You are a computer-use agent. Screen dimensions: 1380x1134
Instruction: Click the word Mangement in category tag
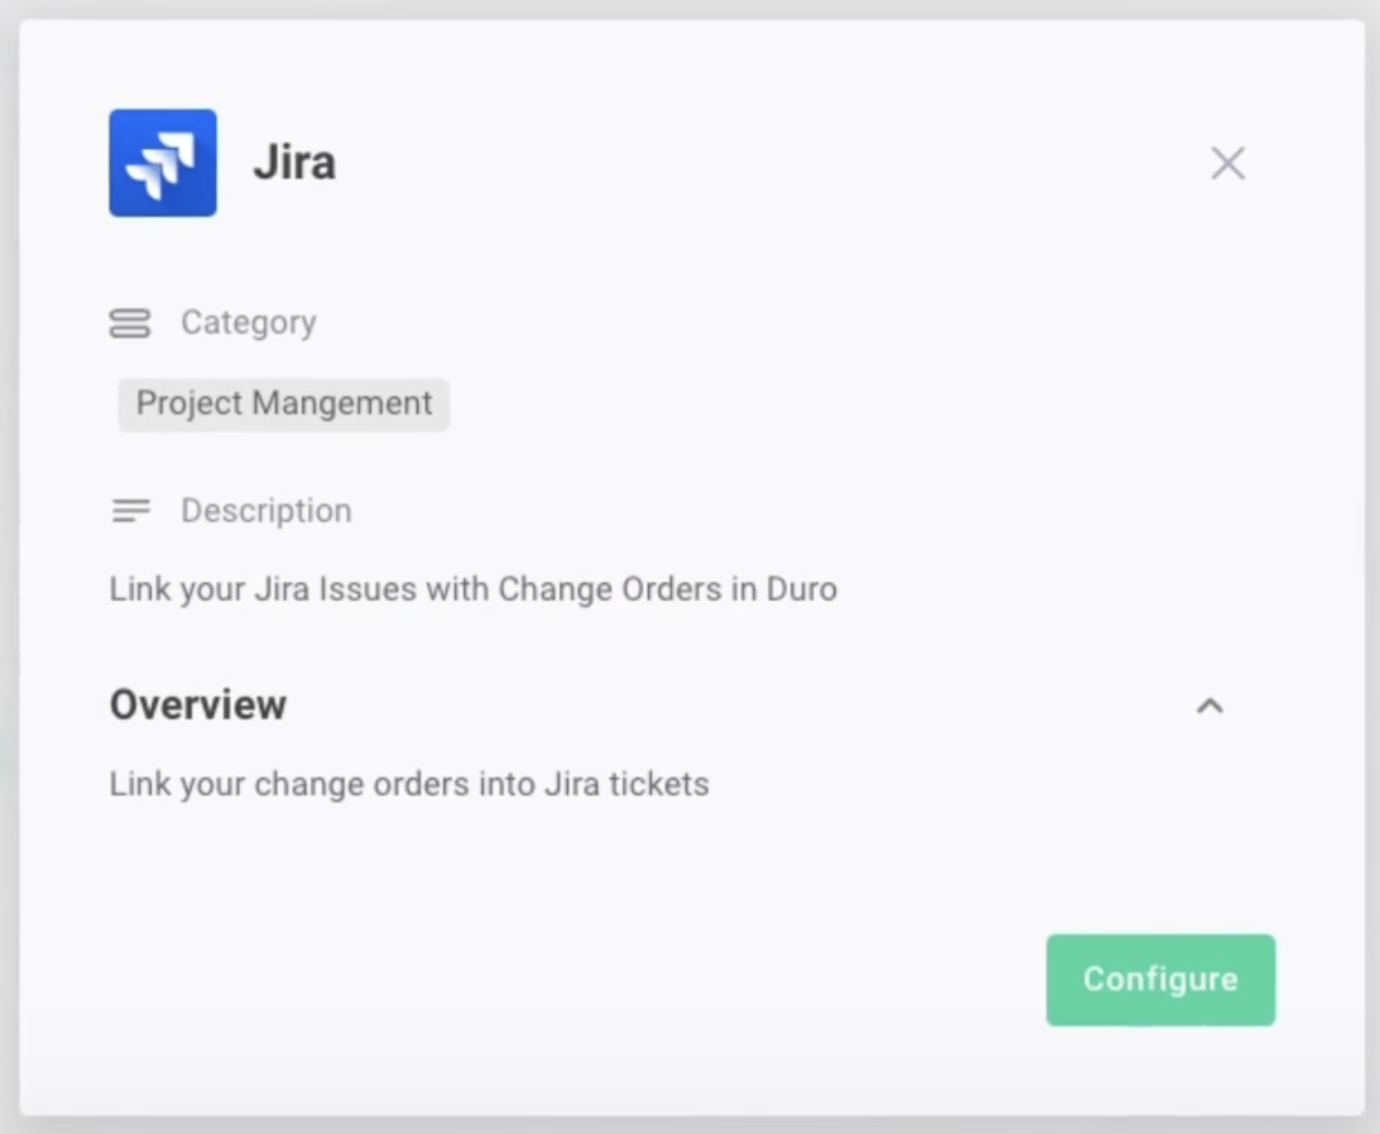(x=342, y=404)
